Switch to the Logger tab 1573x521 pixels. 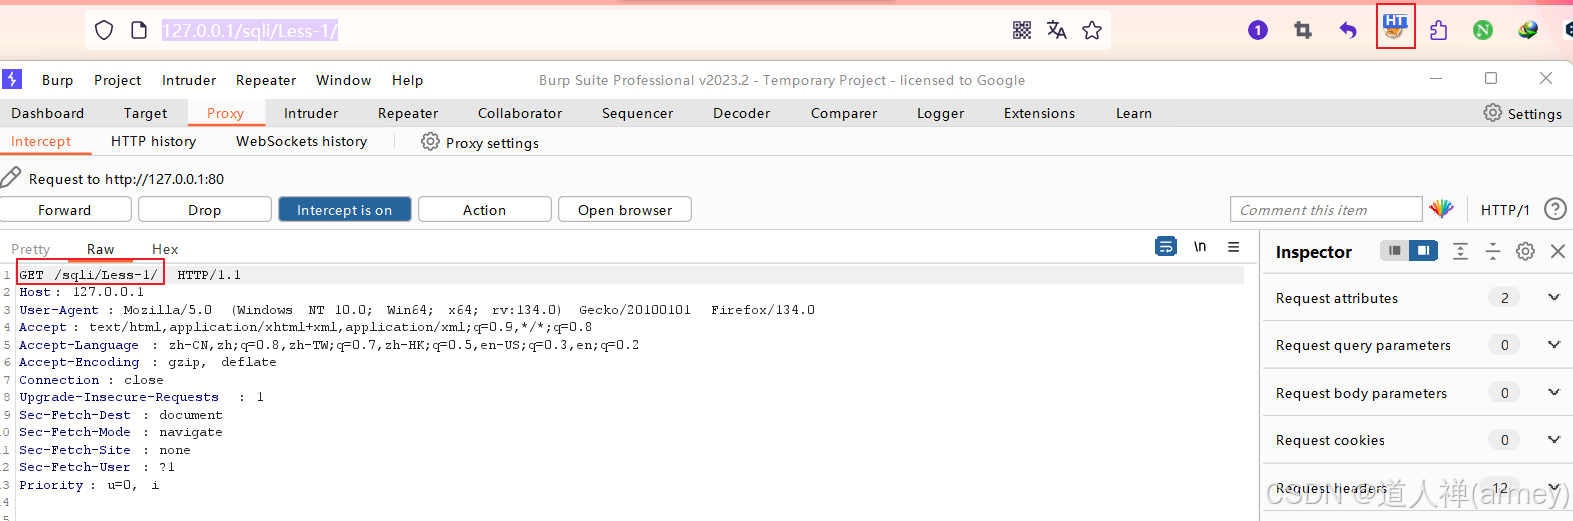point(940,113)
